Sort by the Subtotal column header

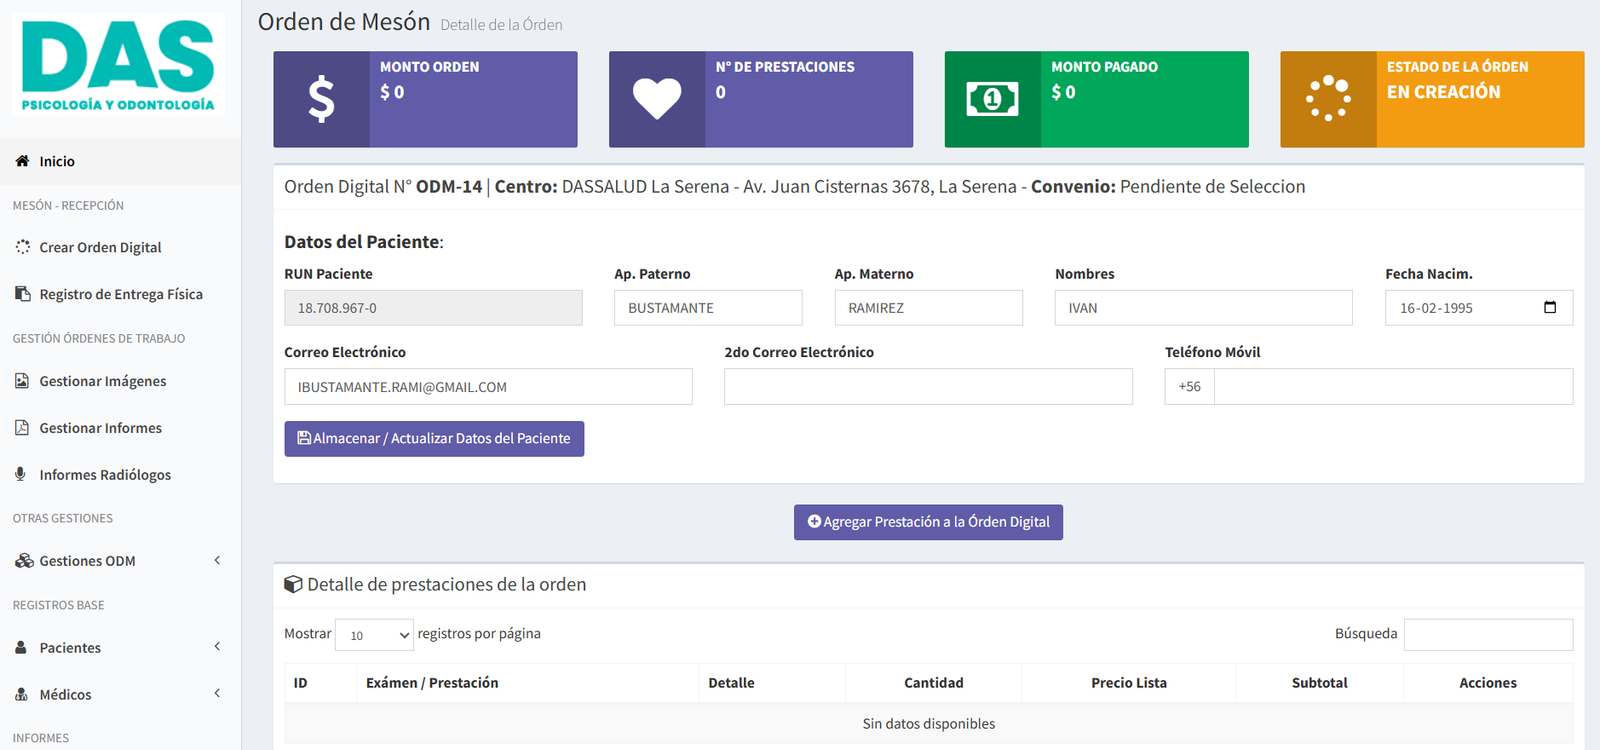(1320, 683)
